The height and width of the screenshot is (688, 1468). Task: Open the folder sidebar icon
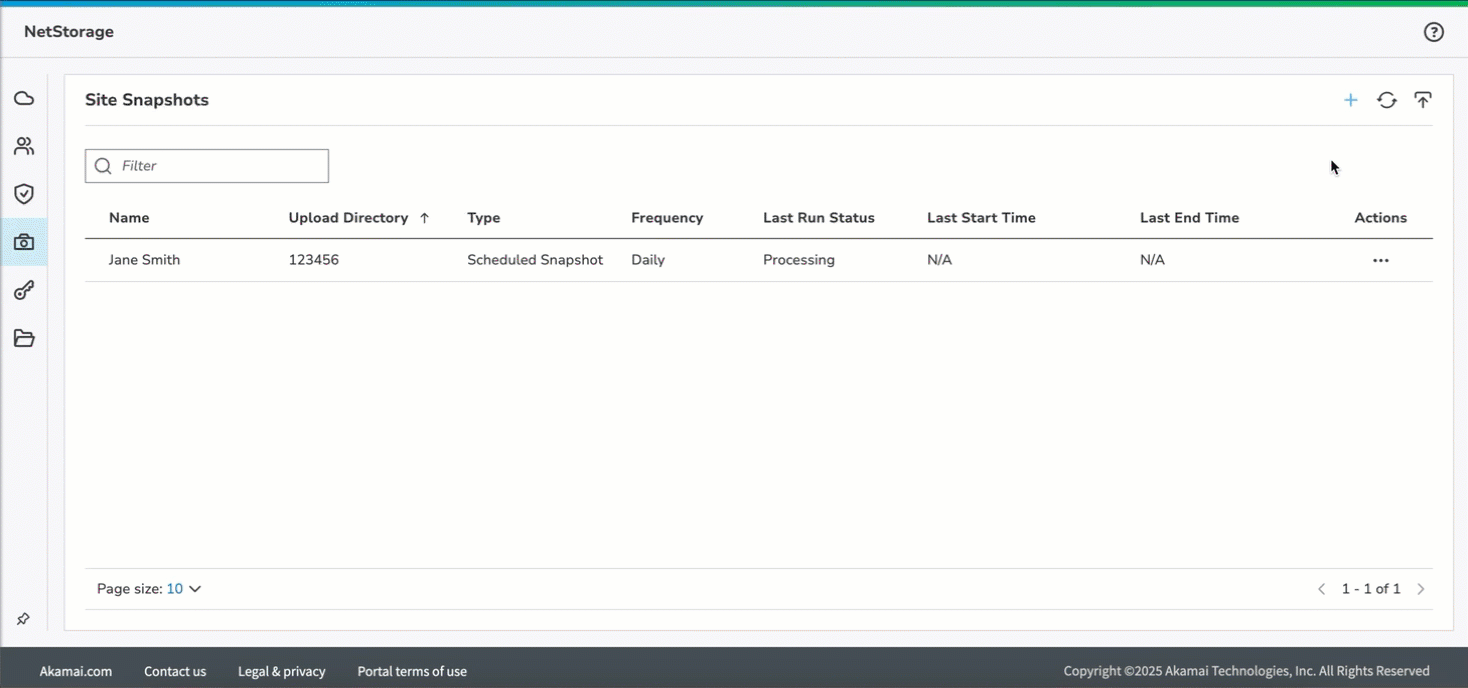[24, 339]
